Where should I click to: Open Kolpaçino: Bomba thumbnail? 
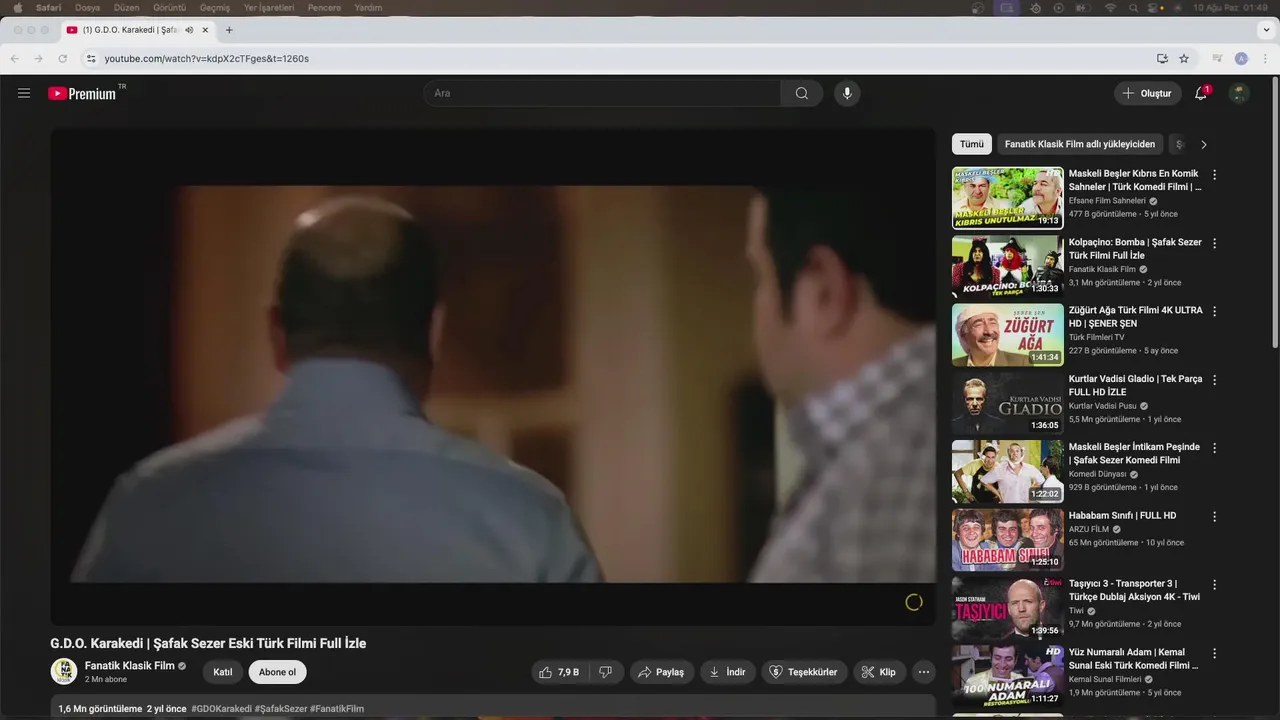(x=1007, y=266)
